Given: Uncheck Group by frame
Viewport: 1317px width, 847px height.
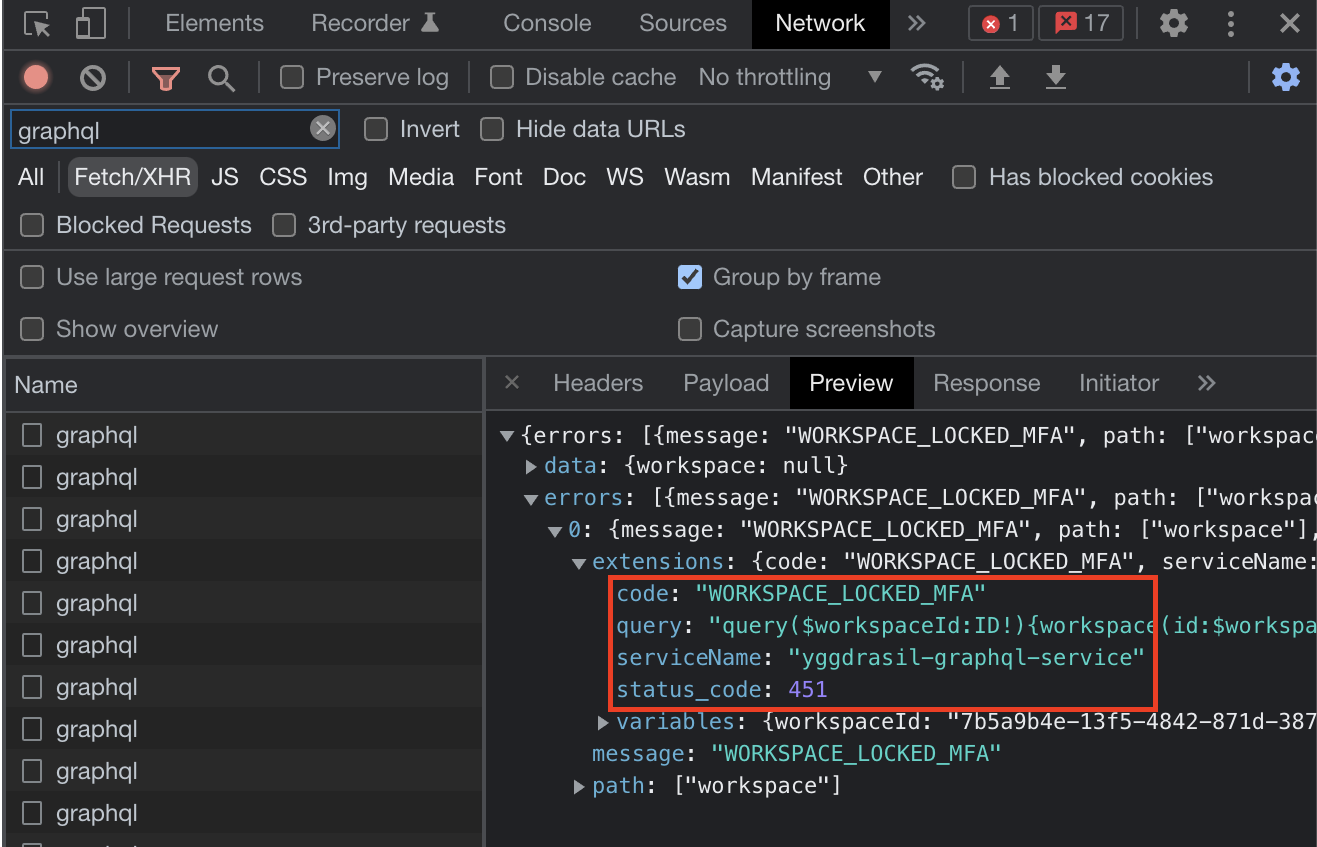Looking at the screenshot, I should pos(690,277).
